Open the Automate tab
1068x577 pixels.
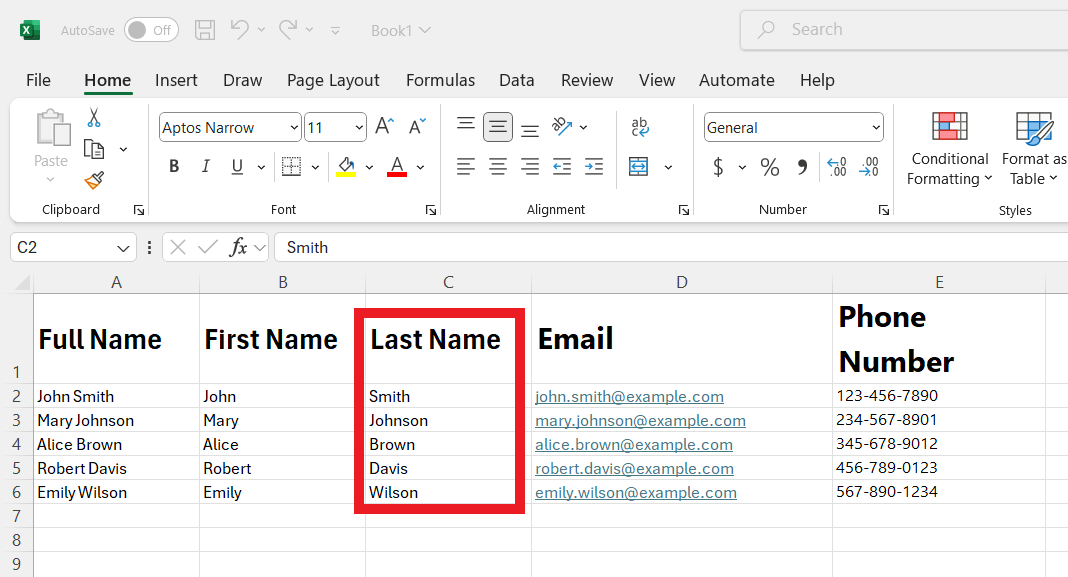click(736, 80)
